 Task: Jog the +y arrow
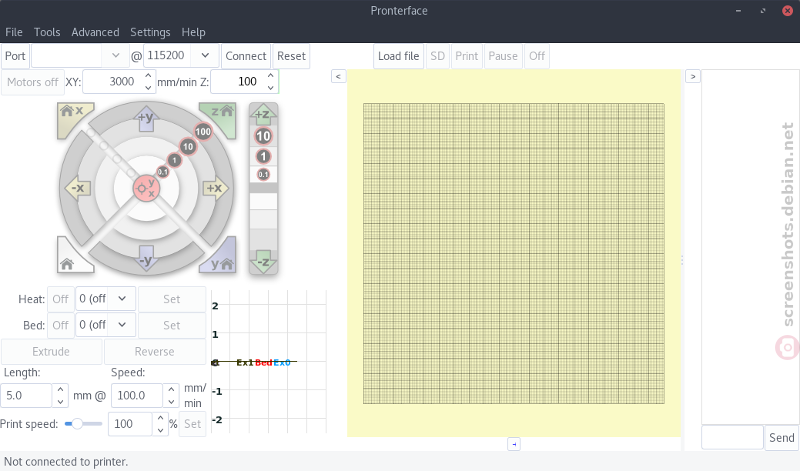click(146, 118)
